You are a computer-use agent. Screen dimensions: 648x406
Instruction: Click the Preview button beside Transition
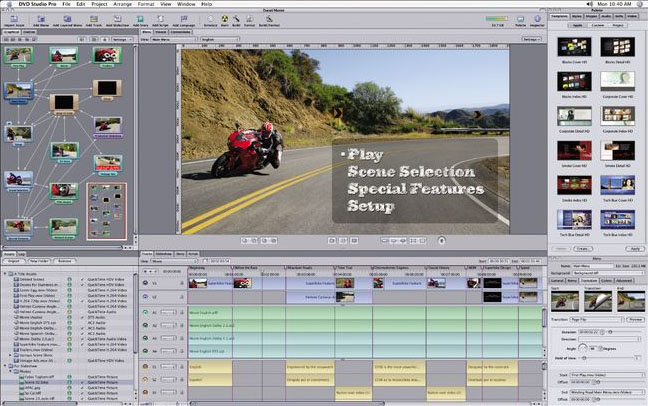635,320
